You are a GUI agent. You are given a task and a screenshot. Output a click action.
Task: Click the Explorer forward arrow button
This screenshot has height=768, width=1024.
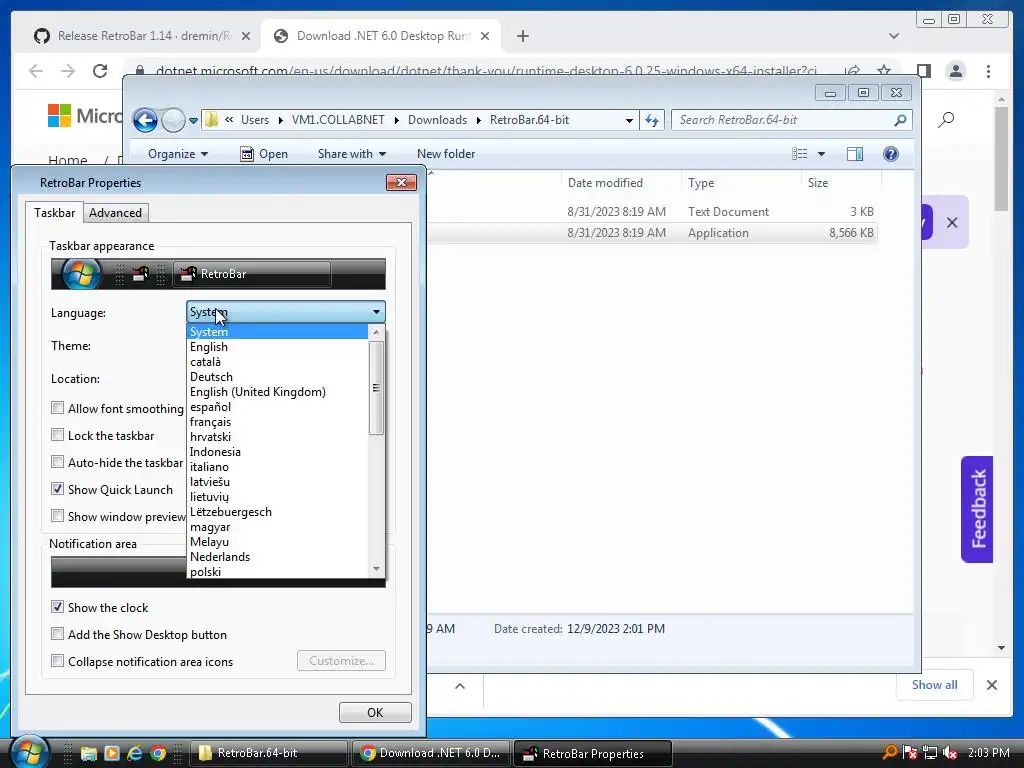tap(173, 120)
